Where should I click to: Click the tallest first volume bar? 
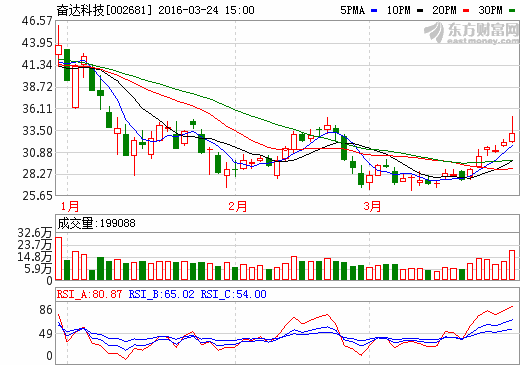tap(58, 259)
